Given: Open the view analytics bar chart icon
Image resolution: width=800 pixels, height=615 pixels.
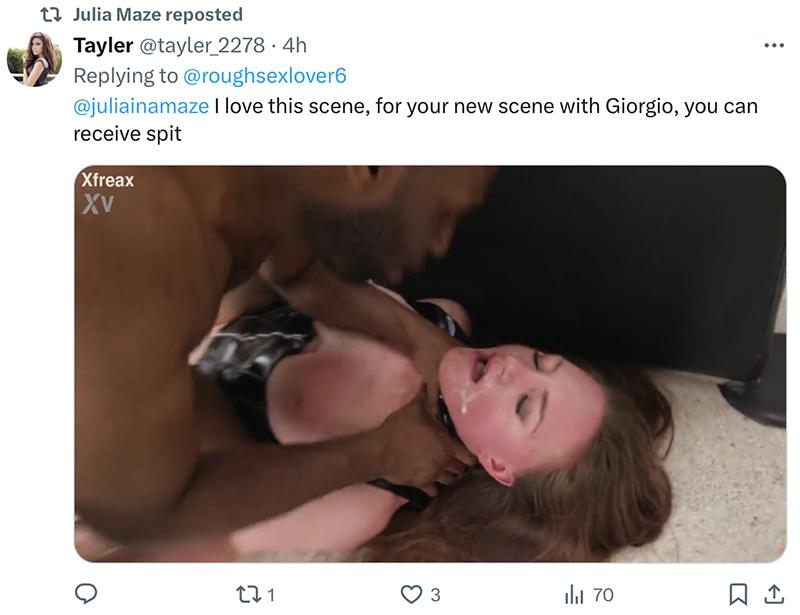Looking at the screenshot, I should [574, 594].
